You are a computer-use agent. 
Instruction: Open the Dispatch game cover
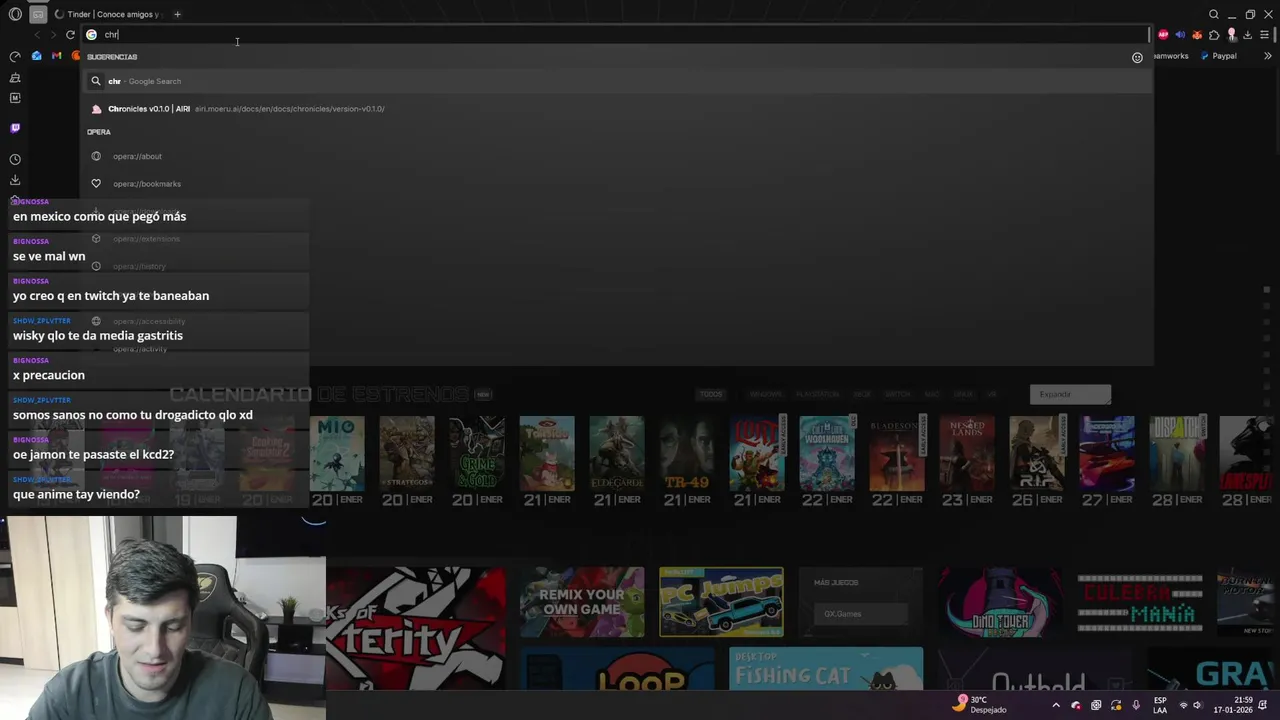coord(1177,453)
